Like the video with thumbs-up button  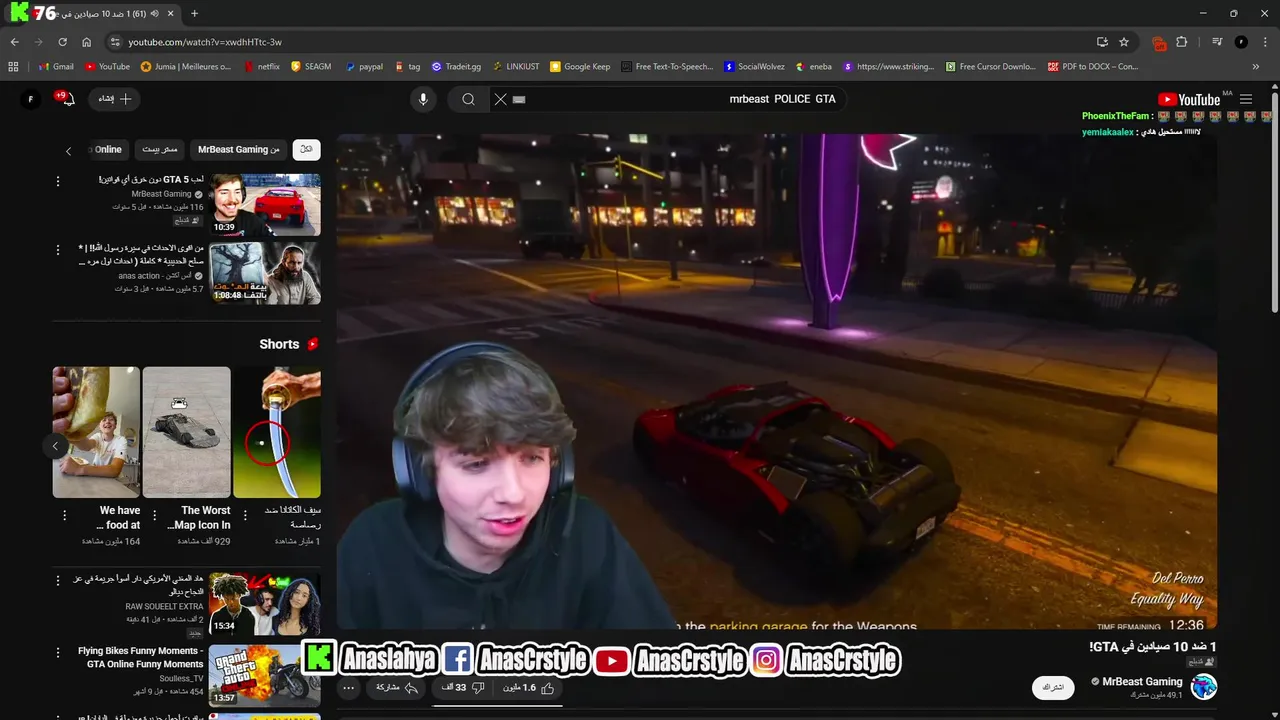point(529,688)
